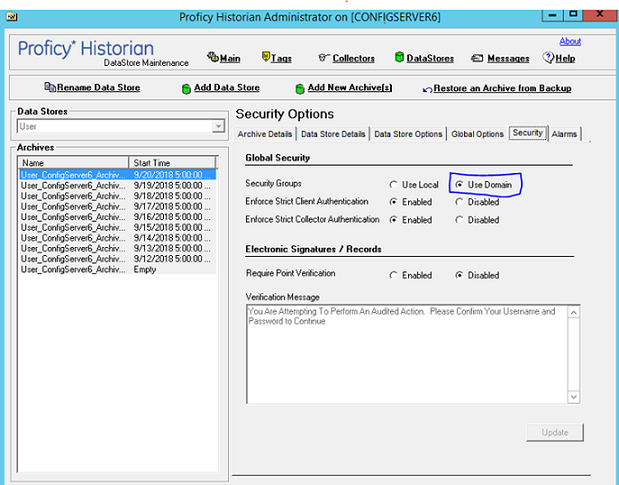The image size is (619, 485).
Task: Click the Start Time column header
Action: click(173, 163)
